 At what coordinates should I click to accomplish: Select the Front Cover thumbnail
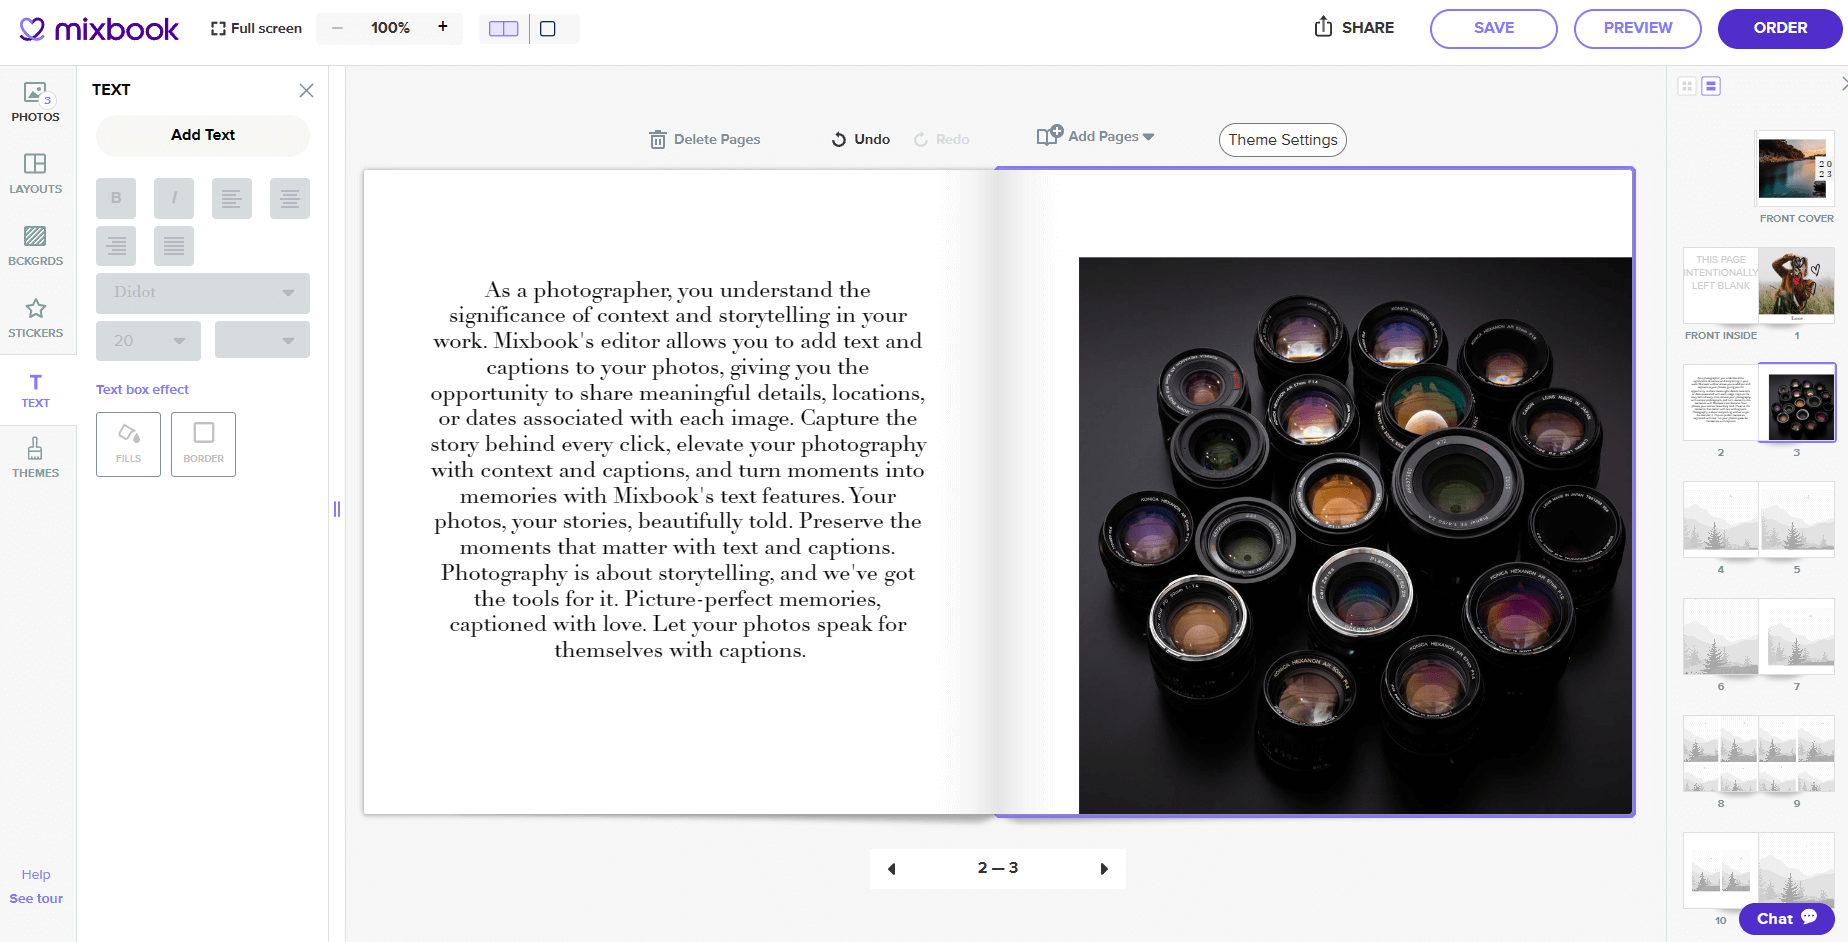(x=1794, y=167)
